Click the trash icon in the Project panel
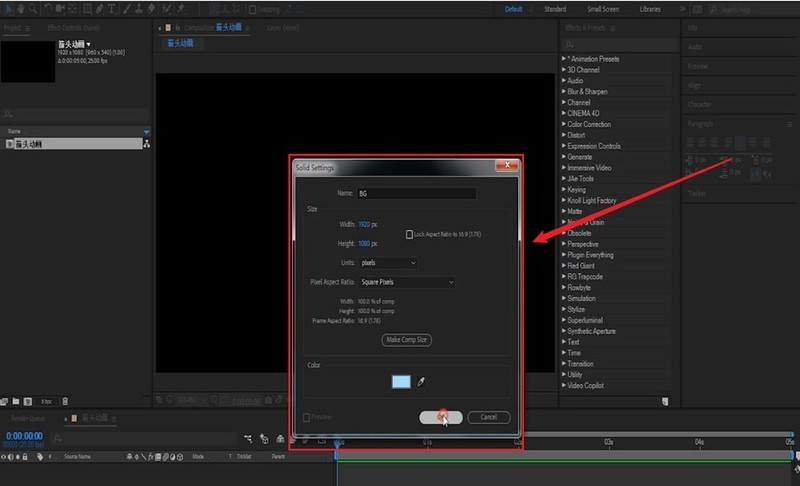 click(x=66, y=400)
